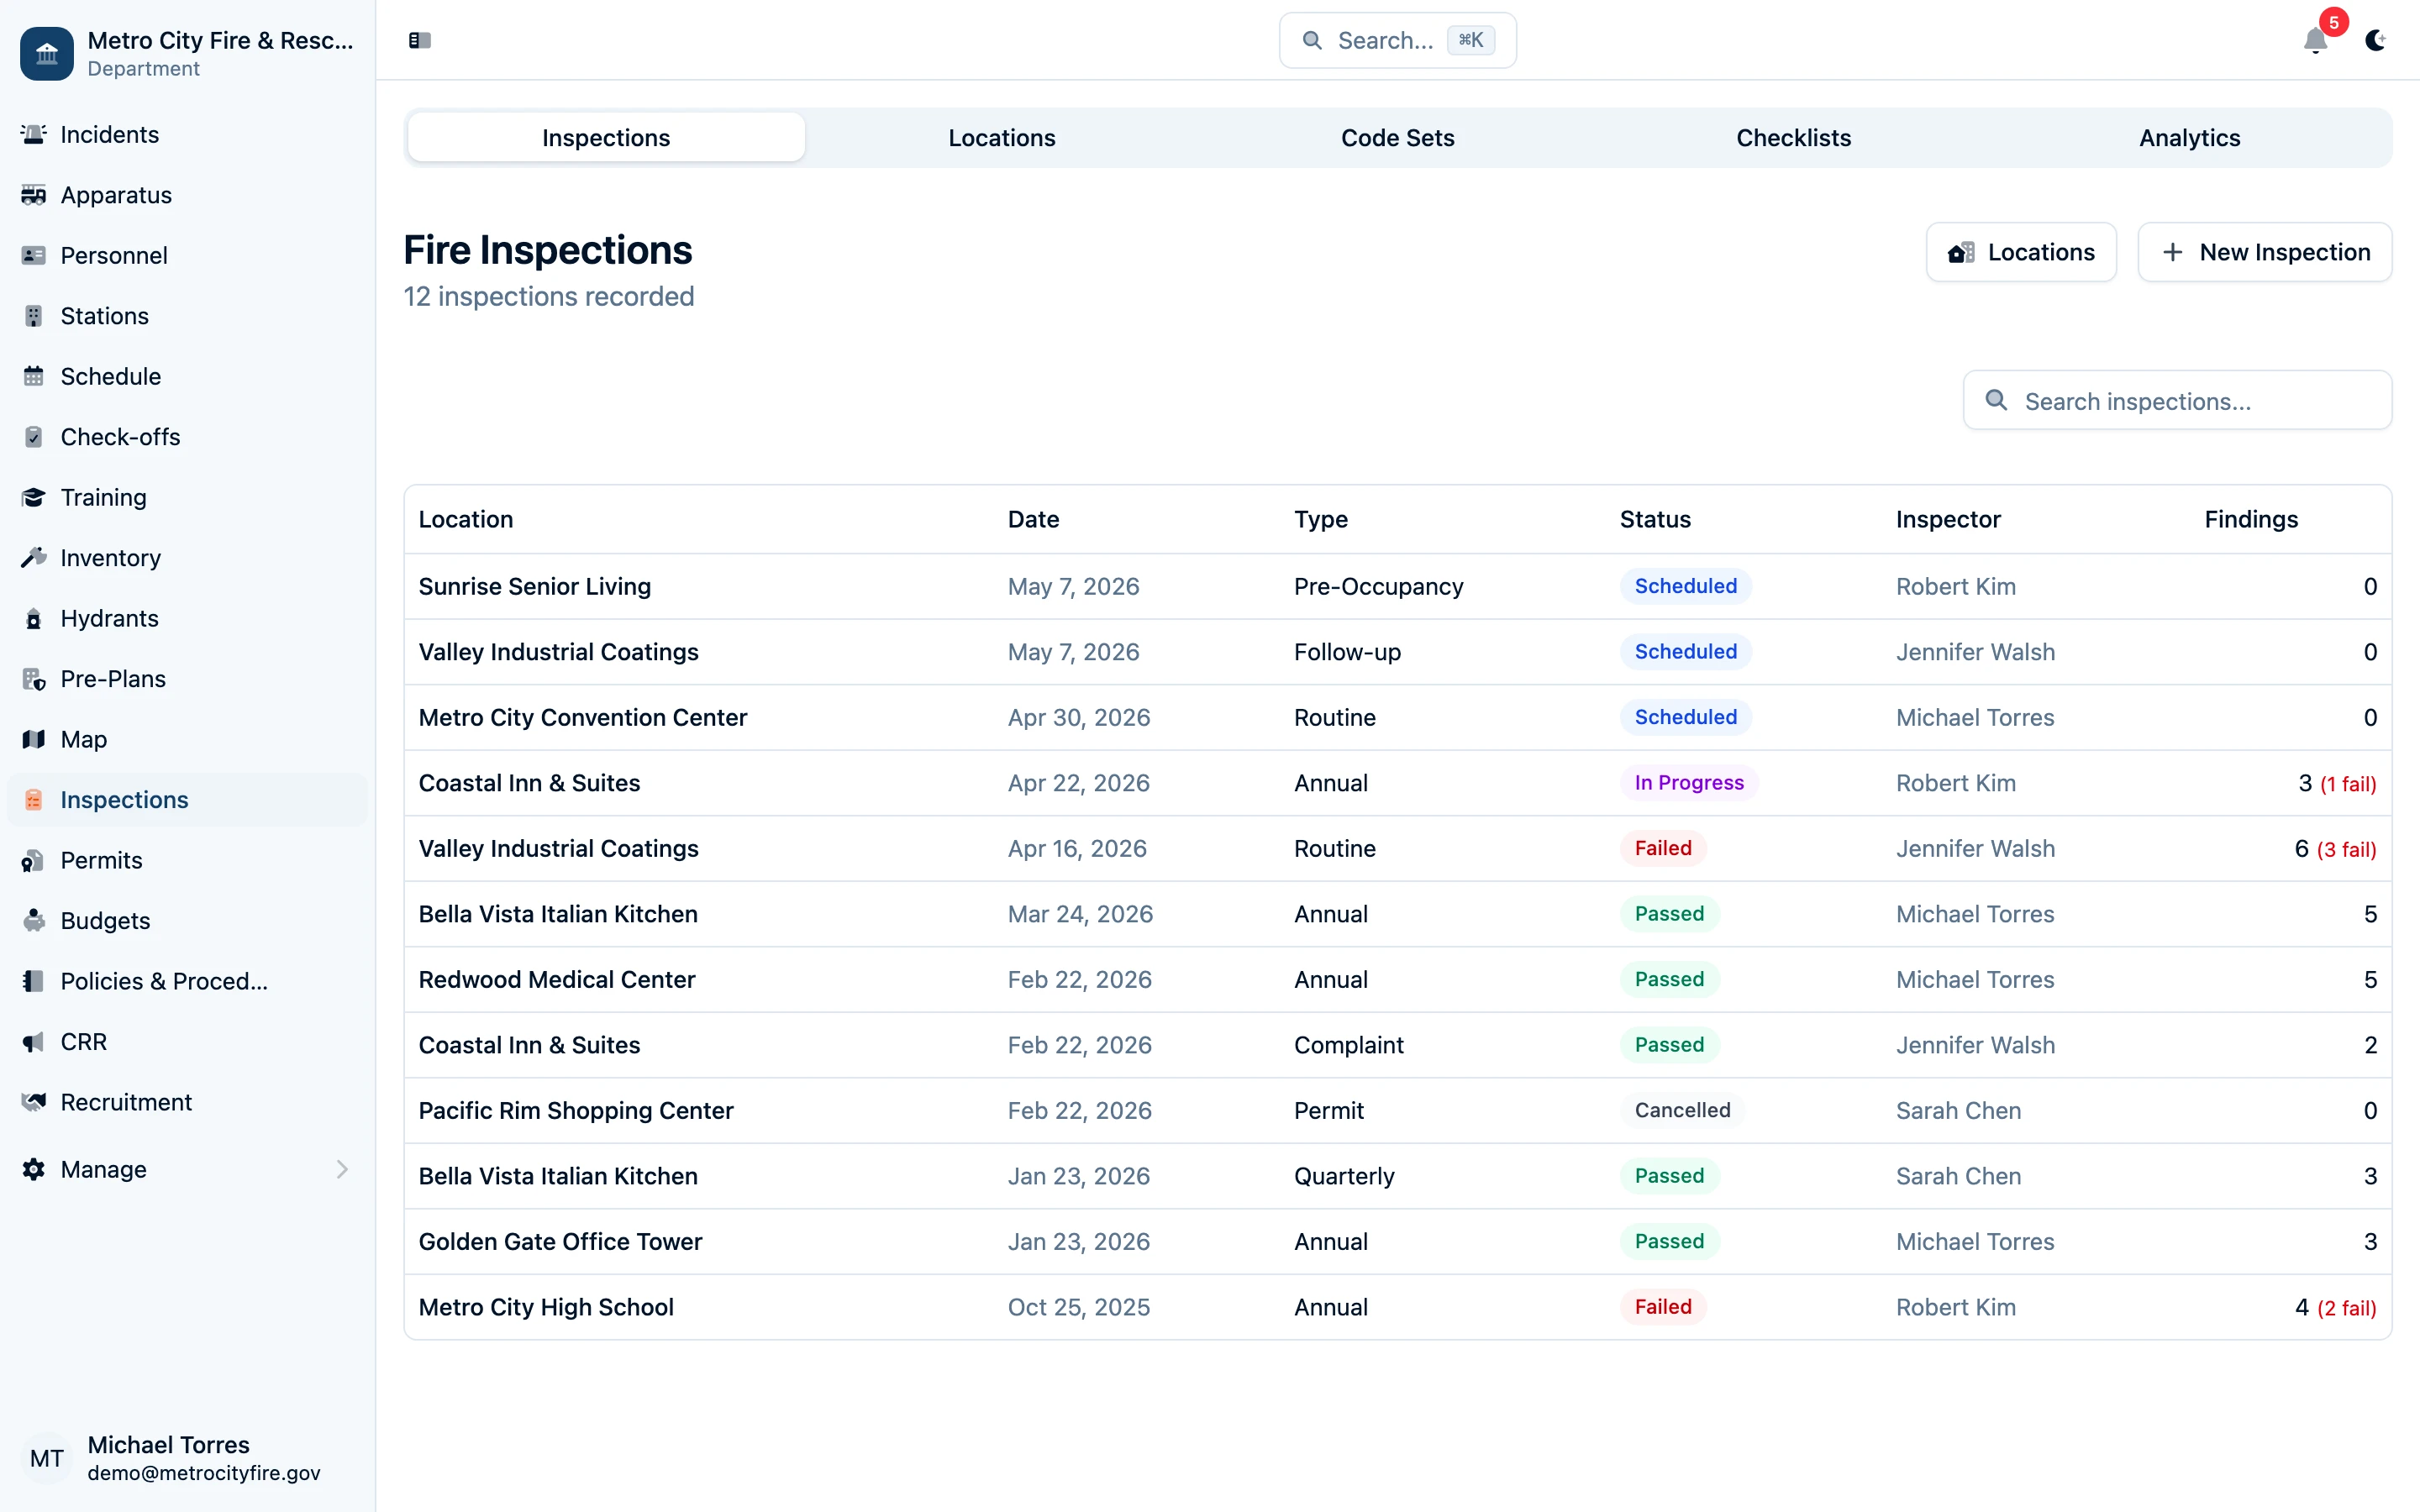Collapse the sidebar using the panel toggle
Screen dimensions: 2420x1512
[x=419, y=41]
